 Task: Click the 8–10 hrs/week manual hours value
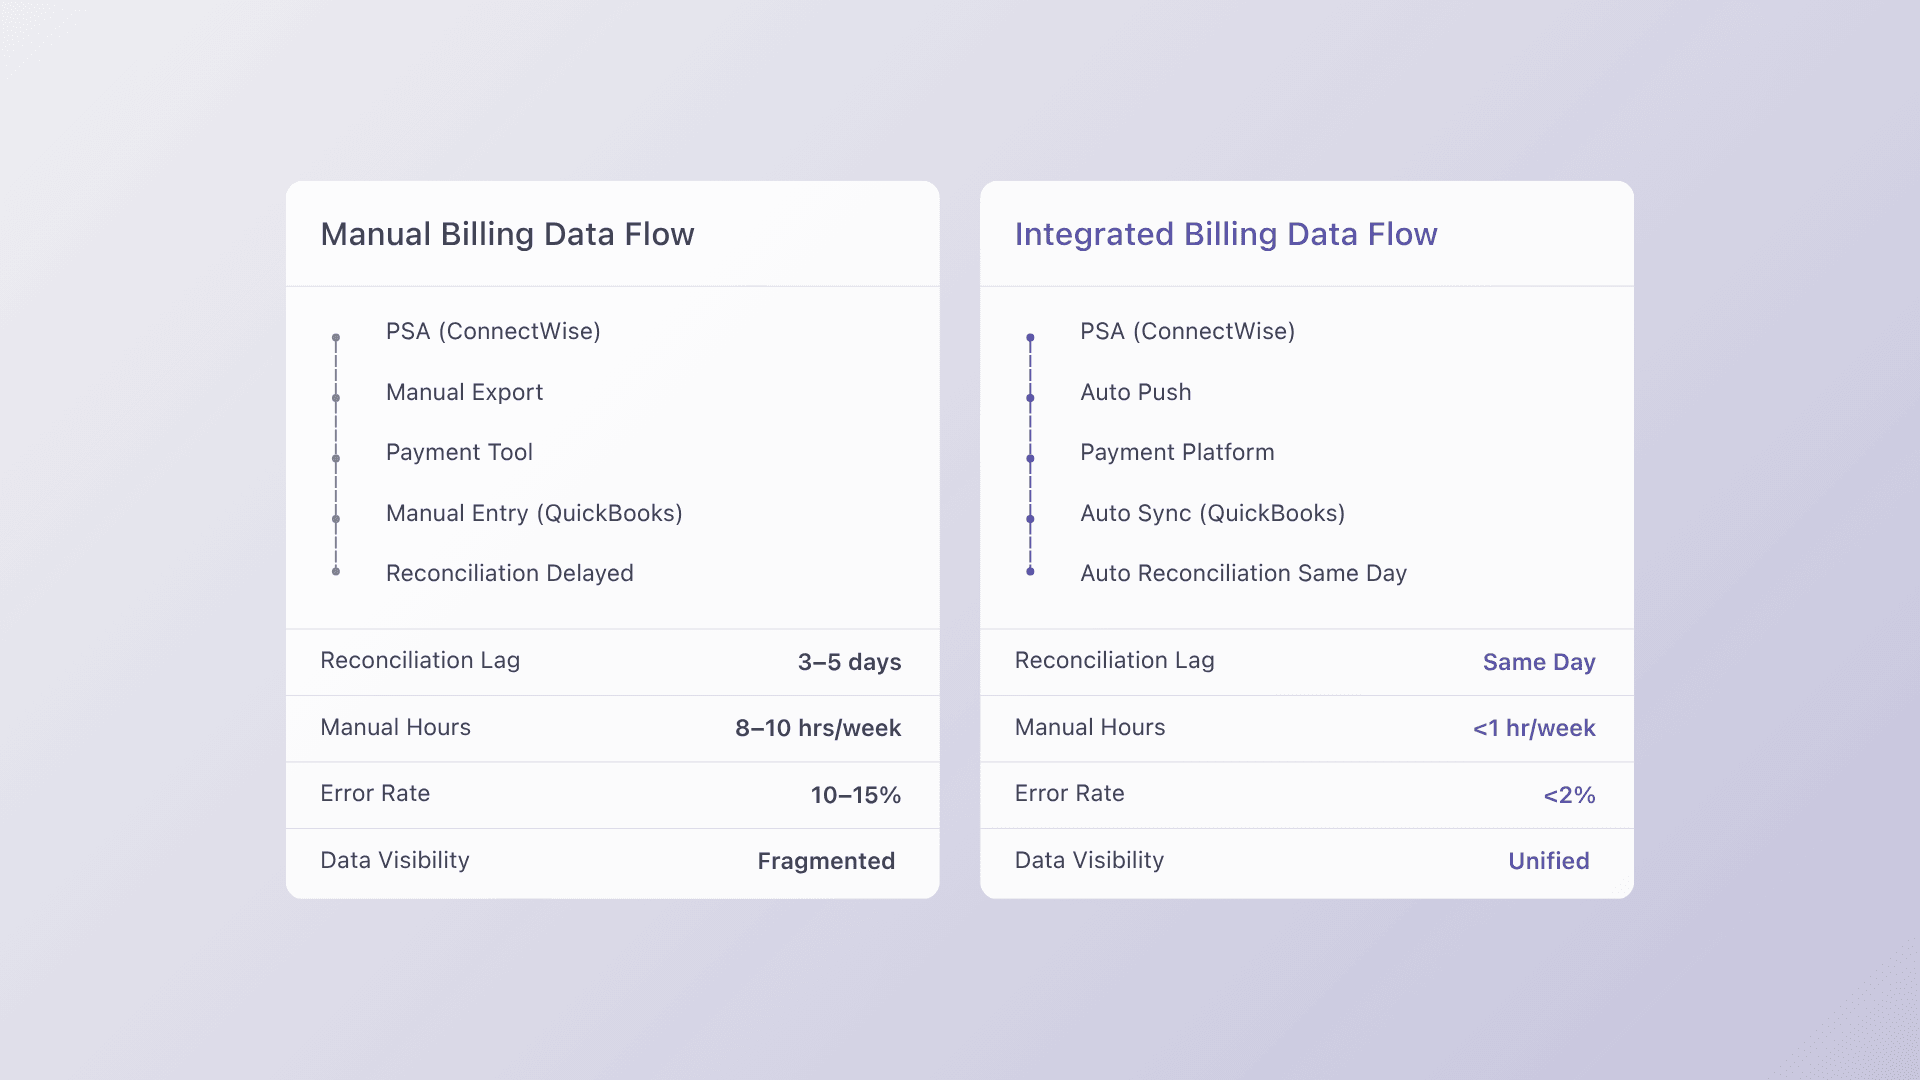coord(818,728)
